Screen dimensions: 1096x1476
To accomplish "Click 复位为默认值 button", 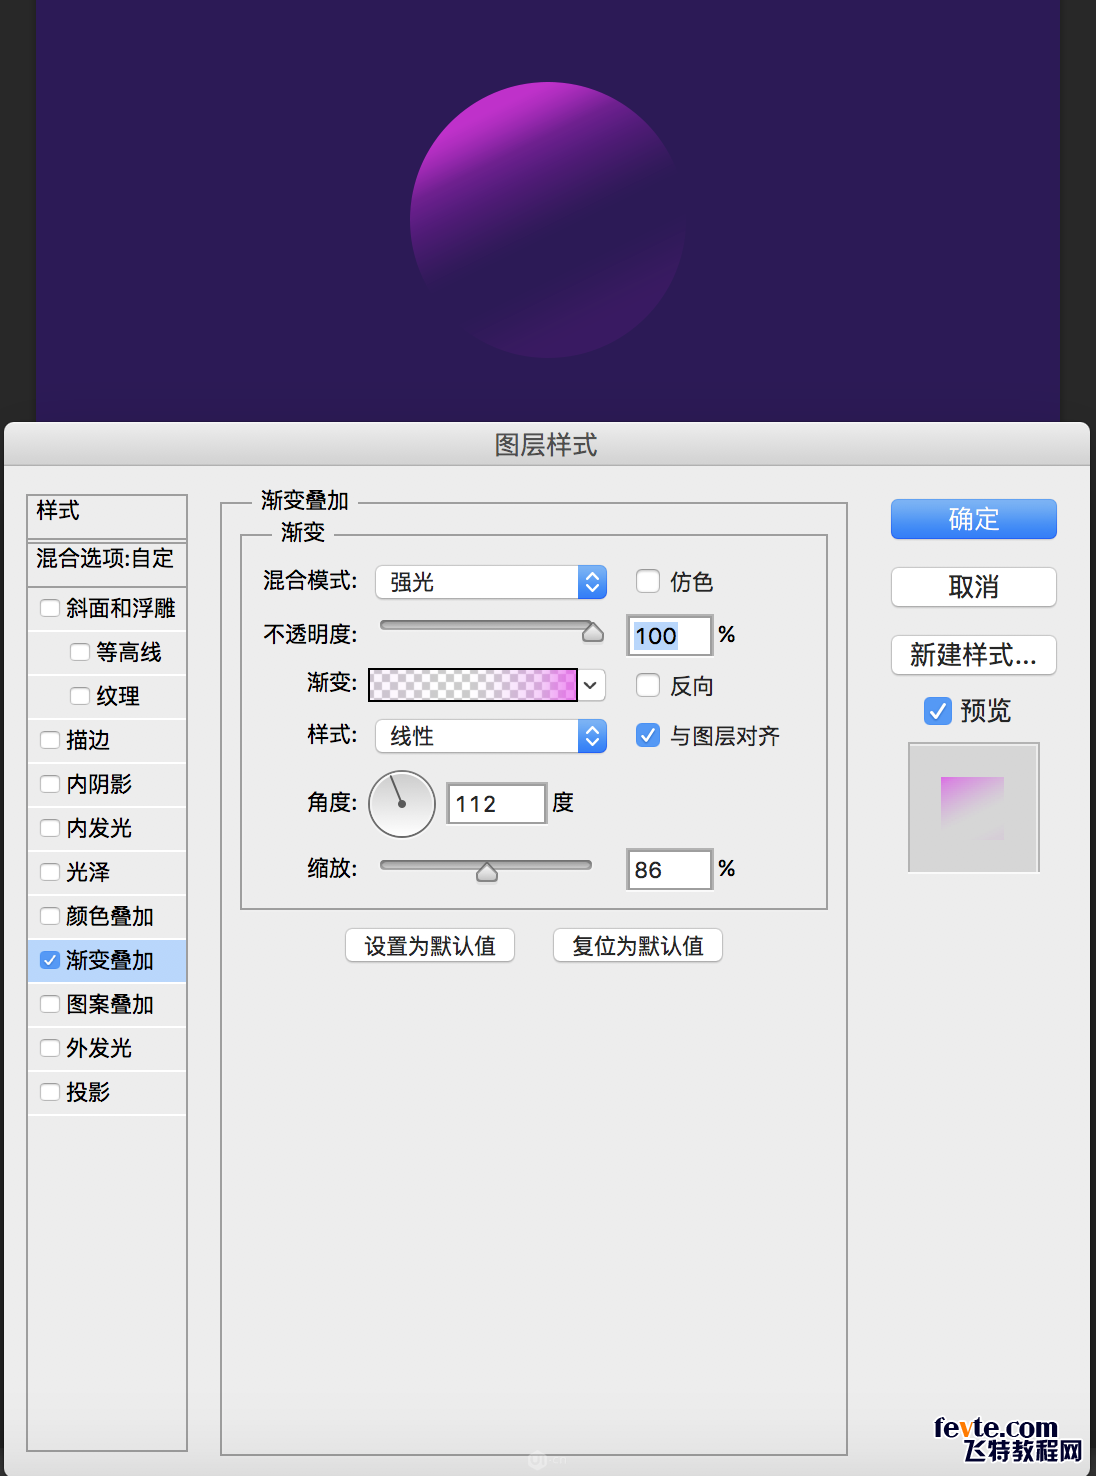I will (638, 945).
